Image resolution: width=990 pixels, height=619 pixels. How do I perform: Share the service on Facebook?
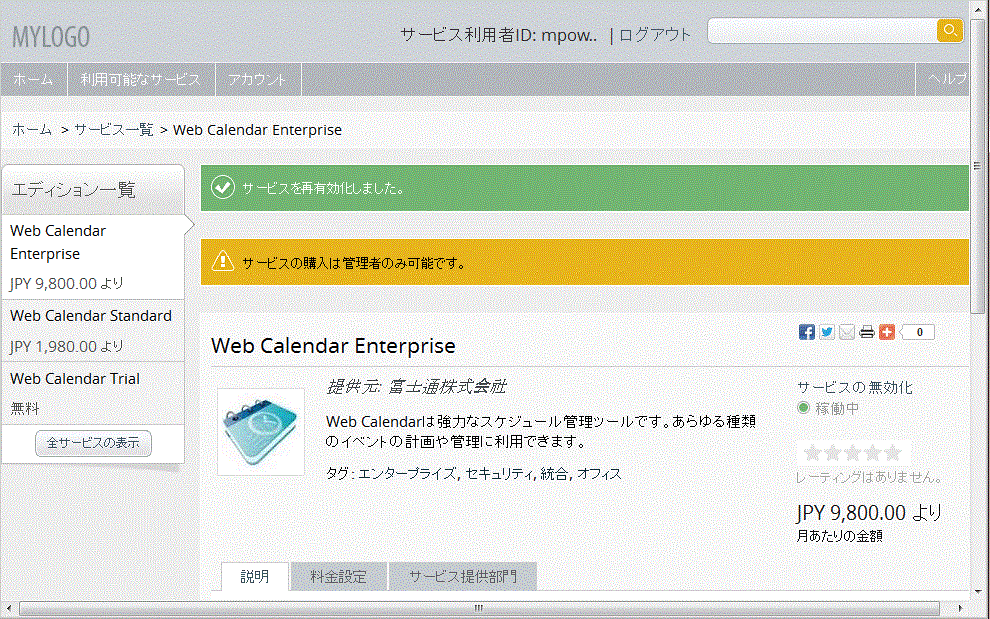(806, 332)
